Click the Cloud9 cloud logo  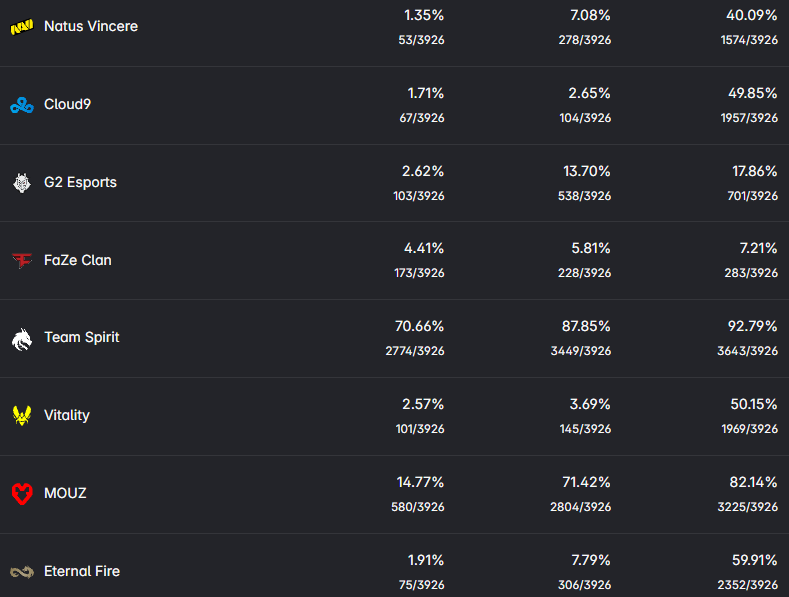point(21,105)
